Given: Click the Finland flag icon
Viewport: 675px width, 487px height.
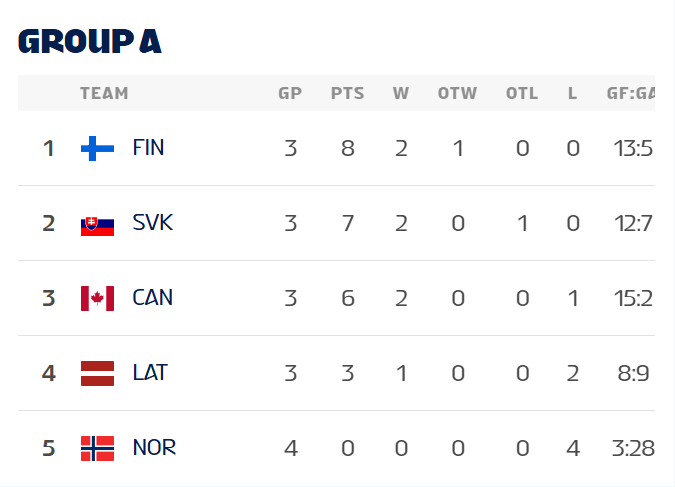Looking at the screenshot, I should (97, 149).
